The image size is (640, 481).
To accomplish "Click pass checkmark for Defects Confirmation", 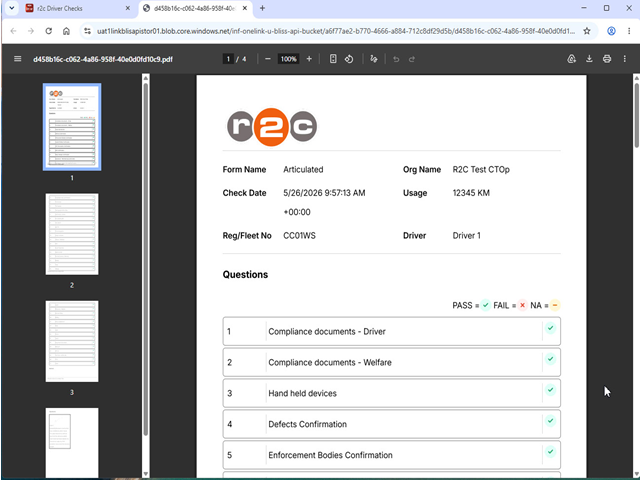I will coord(550,421).
